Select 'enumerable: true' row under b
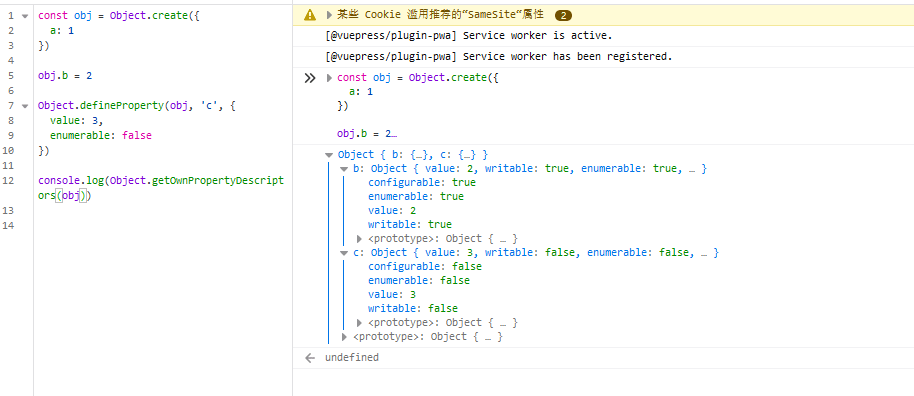Viewport: 914px width, 396px height. [416, 197]
